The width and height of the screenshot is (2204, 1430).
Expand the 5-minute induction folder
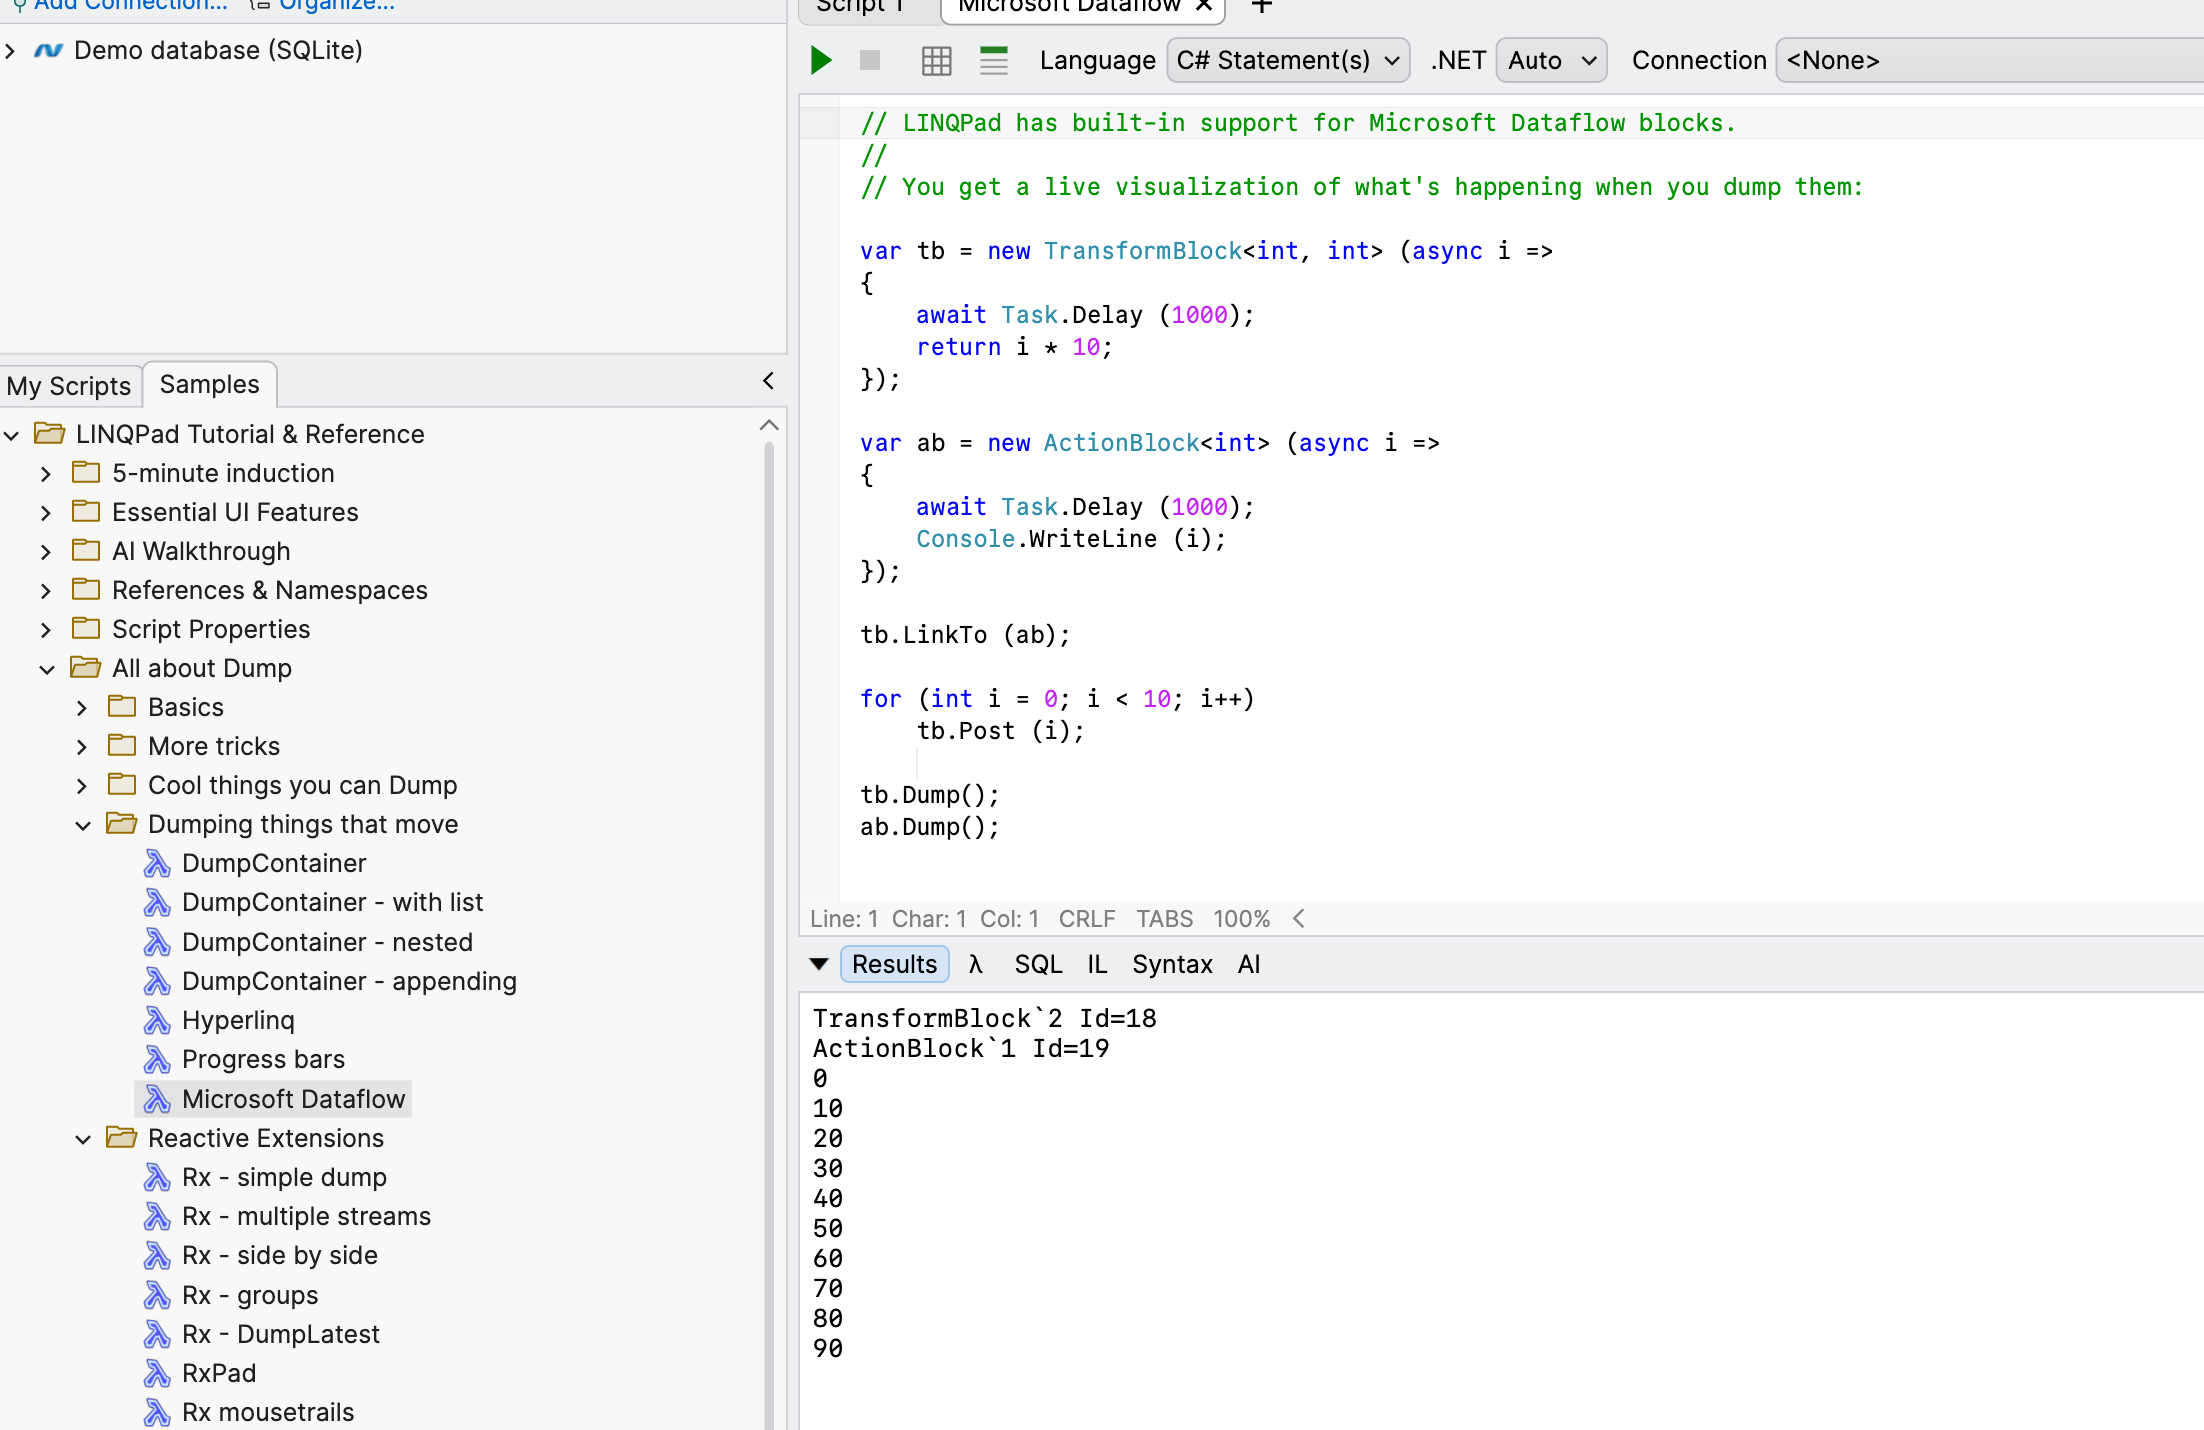[x=46, y=473]
